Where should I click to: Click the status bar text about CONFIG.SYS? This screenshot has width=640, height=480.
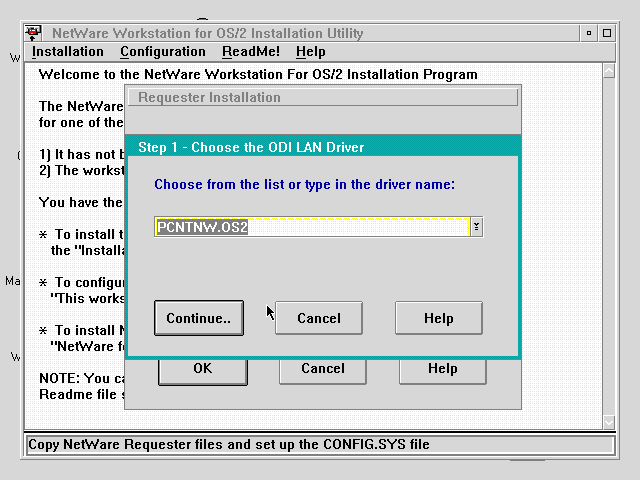tap(229, 444)
